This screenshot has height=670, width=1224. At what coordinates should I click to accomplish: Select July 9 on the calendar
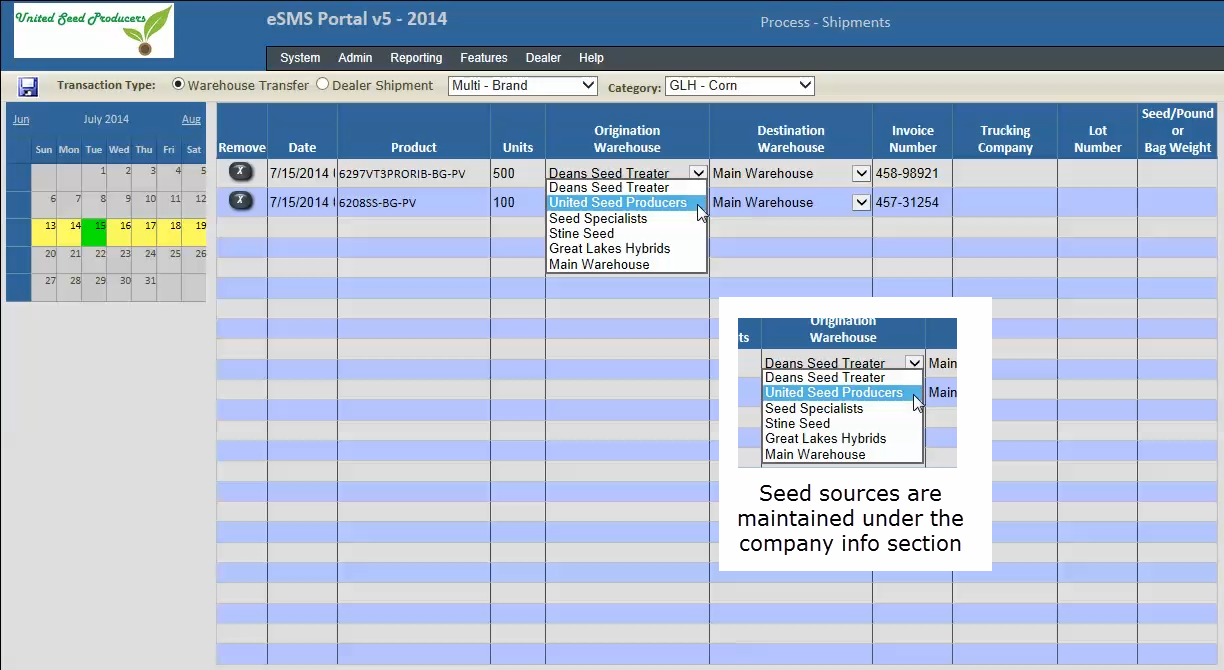[119, 204]
